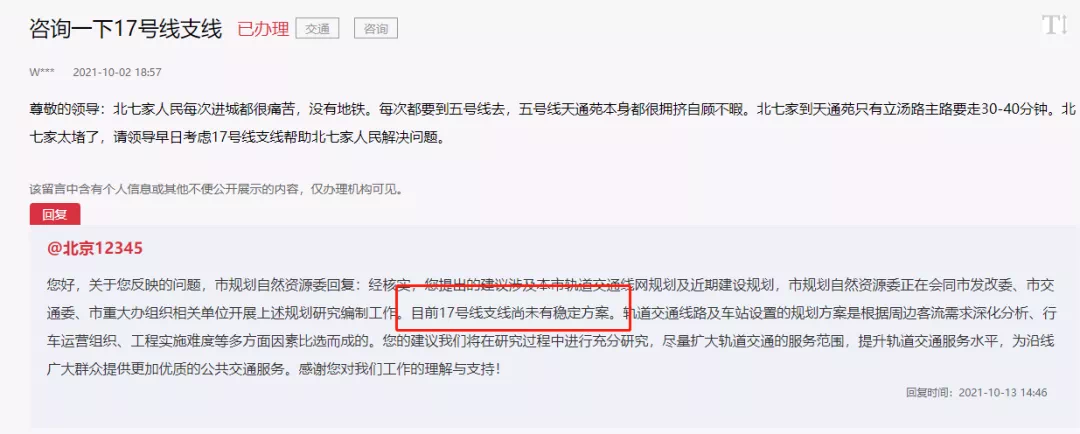Click the privacy notice beginning 该留言中含有个人信息

[216, 189]
